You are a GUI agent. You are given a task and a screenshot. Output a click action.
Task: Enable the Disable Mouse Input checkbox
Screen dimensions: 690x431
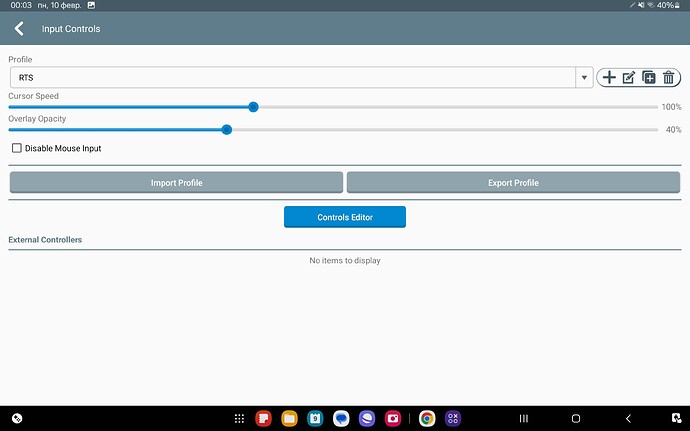coord(17,148)
